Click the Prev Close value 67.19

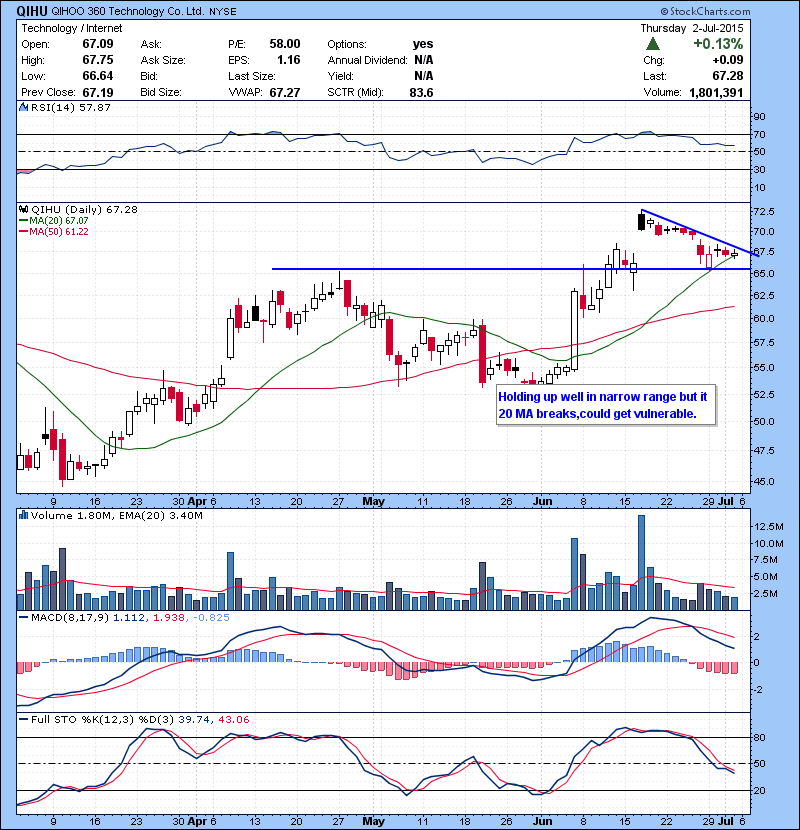pyautogui.click(x=98, y=93)
